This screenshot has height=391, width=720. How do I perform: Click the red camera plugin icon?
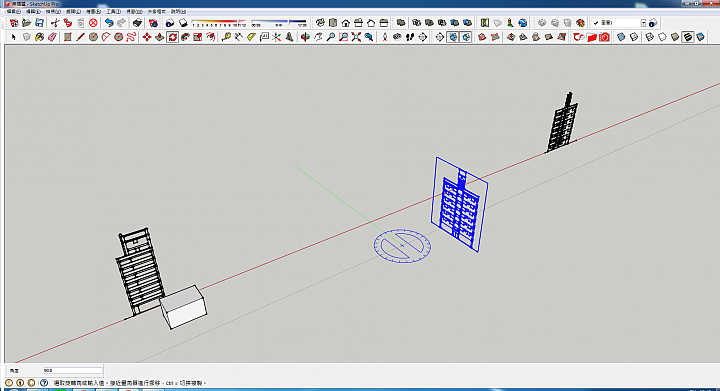604,37
